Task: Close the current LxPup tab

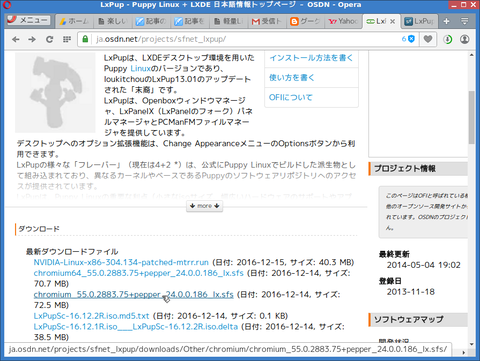Action: (393, 21)
